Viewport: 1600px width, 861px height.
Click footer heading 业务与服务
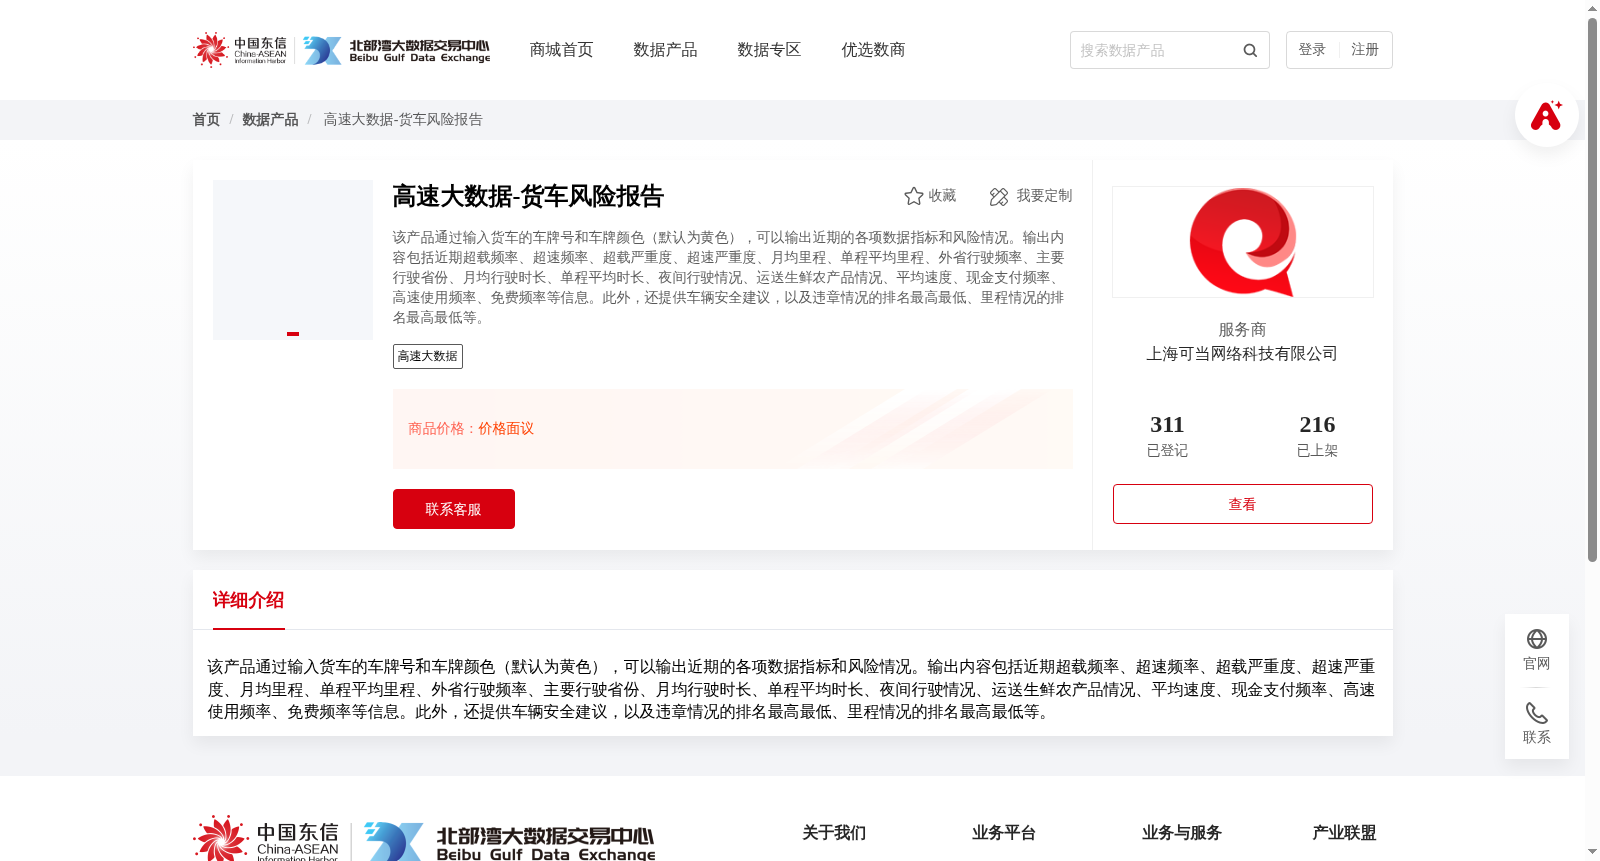(x=1182, y=833)
